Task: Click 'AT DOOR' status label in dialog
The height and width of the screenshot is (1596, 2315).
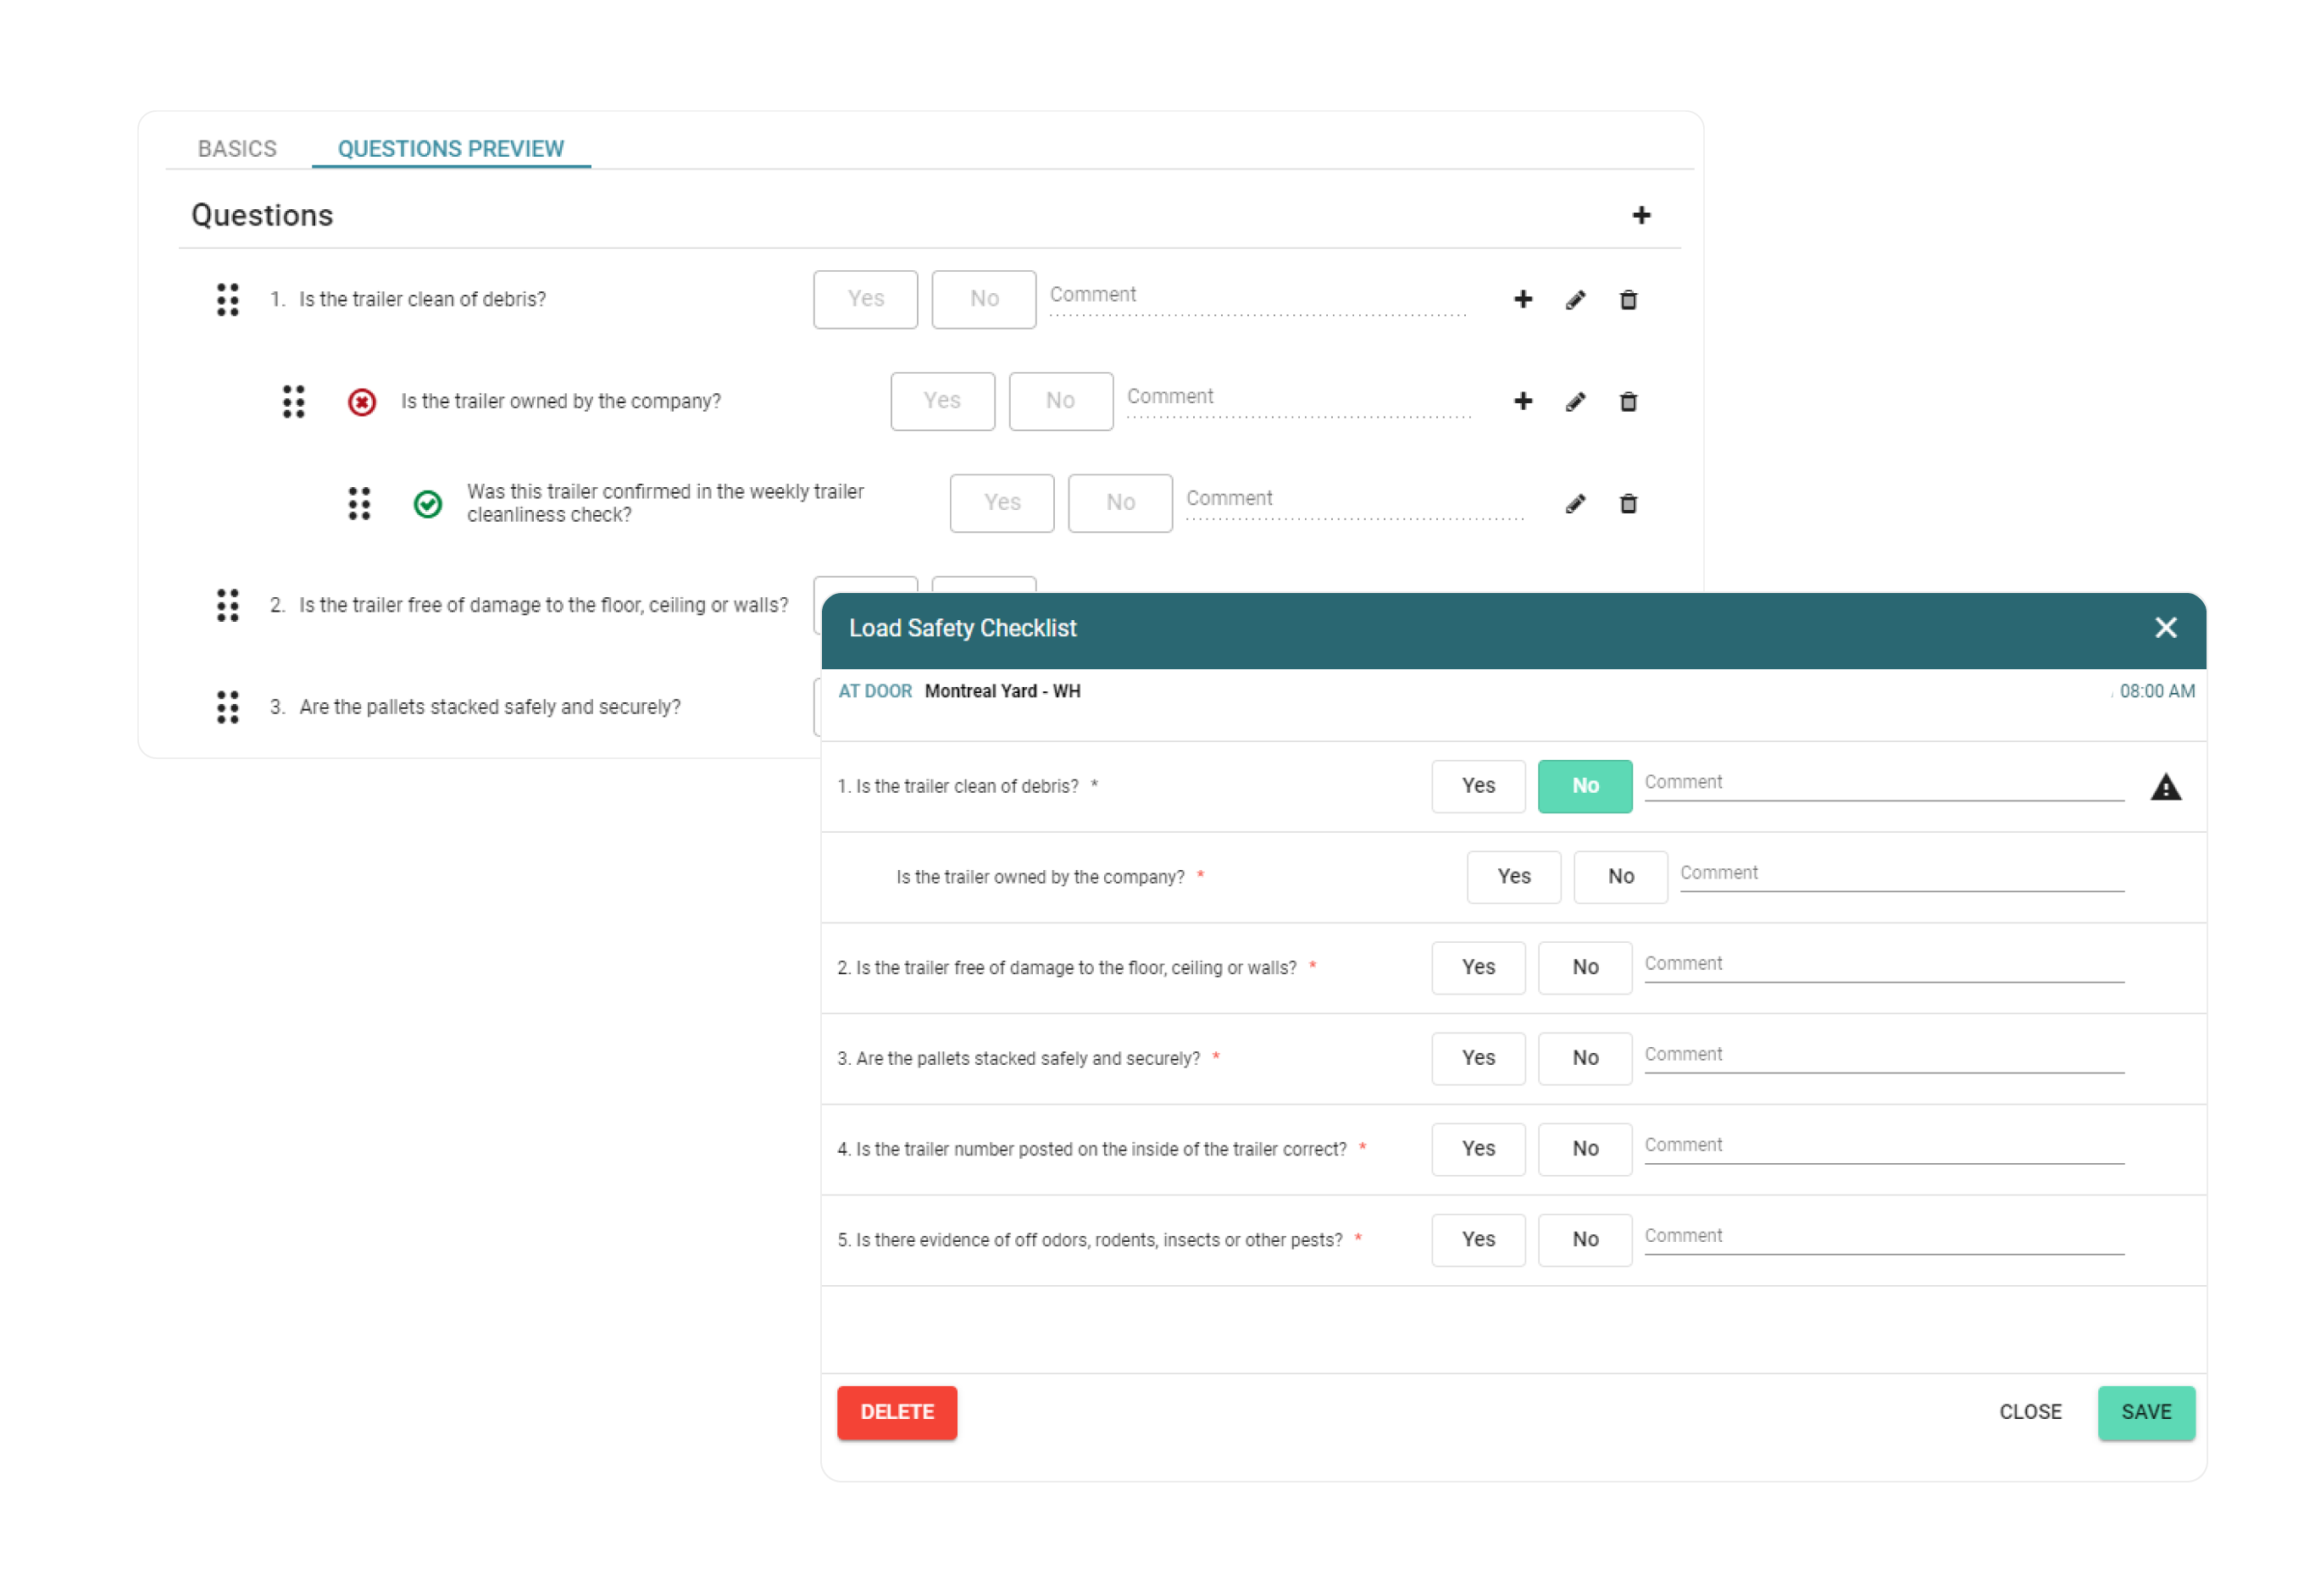Action: tap(875, 691)
